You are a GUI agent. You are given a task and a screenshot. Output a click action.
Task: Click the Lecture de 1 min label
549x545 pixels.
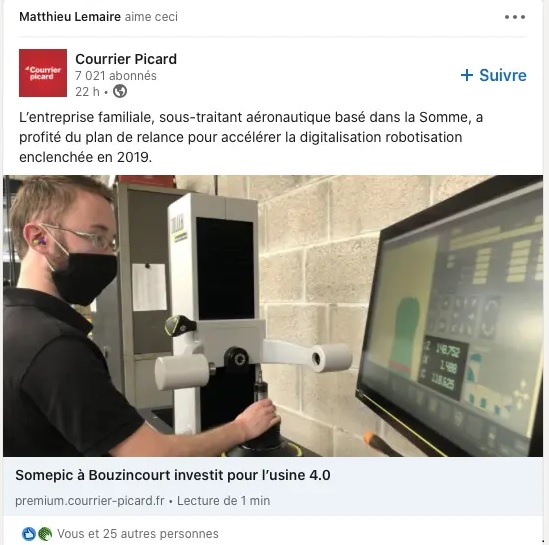[x=223, y=501]
